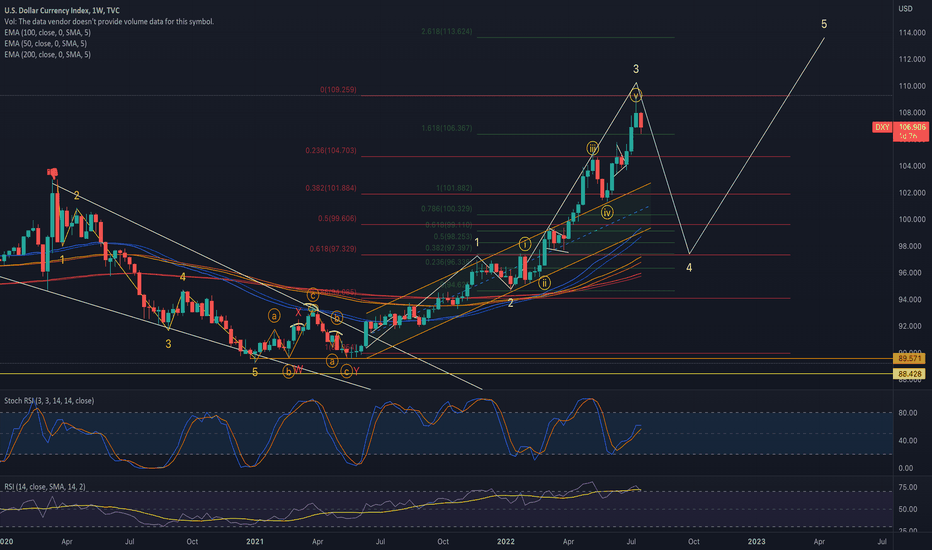Viewport: 932px width, 550px height.
Task: Click the circled iv sub-wave label
Action: click(x=606, y=212)
